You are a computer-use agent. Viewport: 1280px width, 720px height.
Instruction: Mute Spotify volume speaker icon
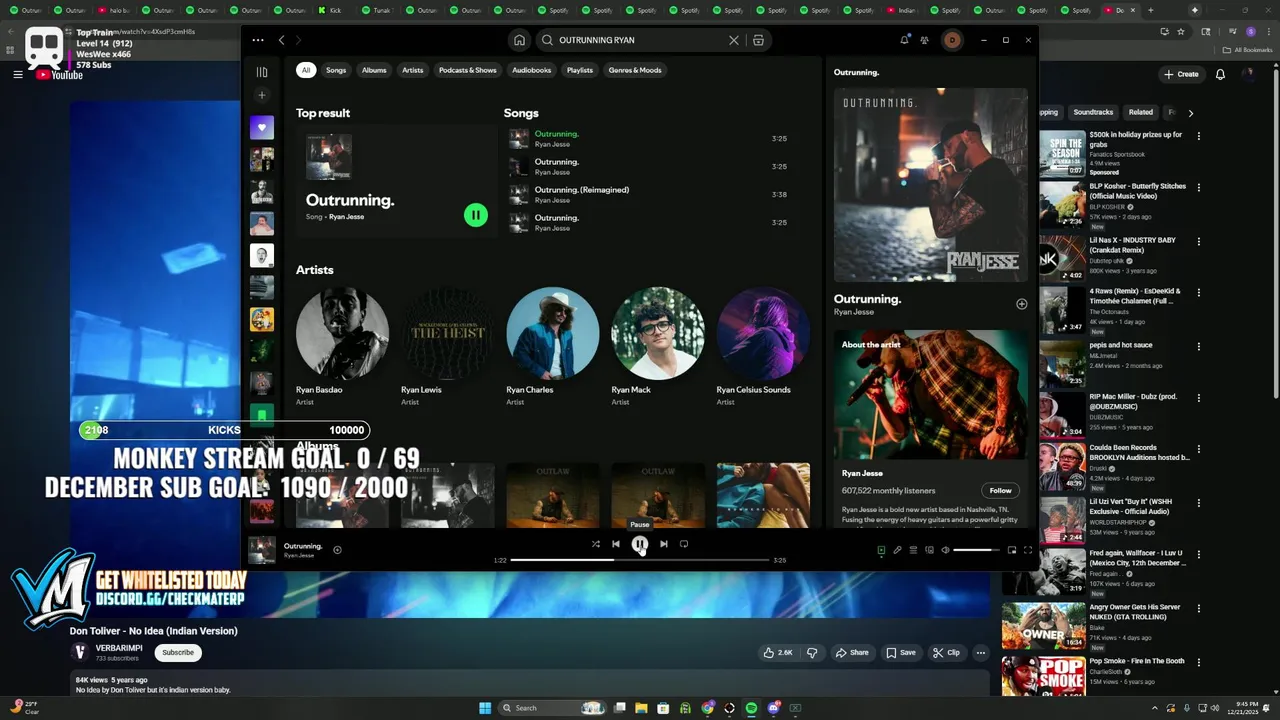point(945,550)
